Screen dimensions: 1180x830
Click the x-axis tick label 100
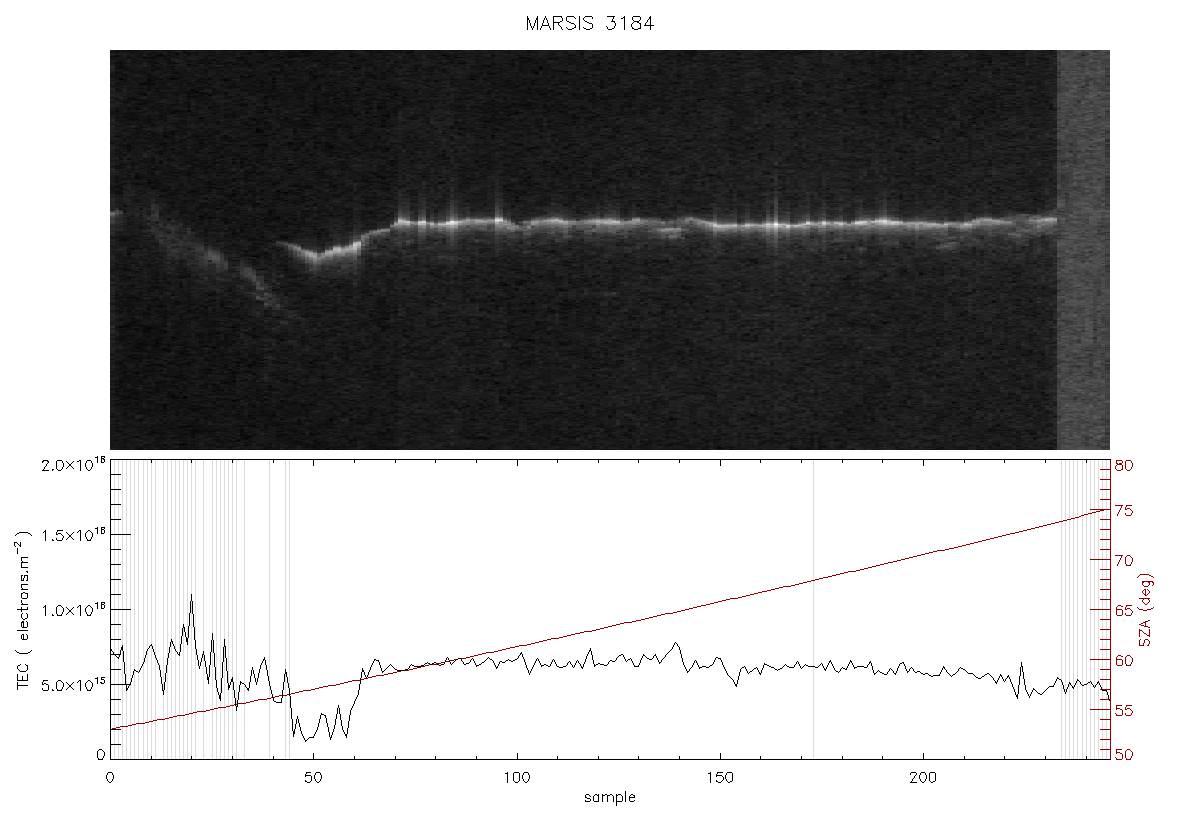tap(517, 777)
